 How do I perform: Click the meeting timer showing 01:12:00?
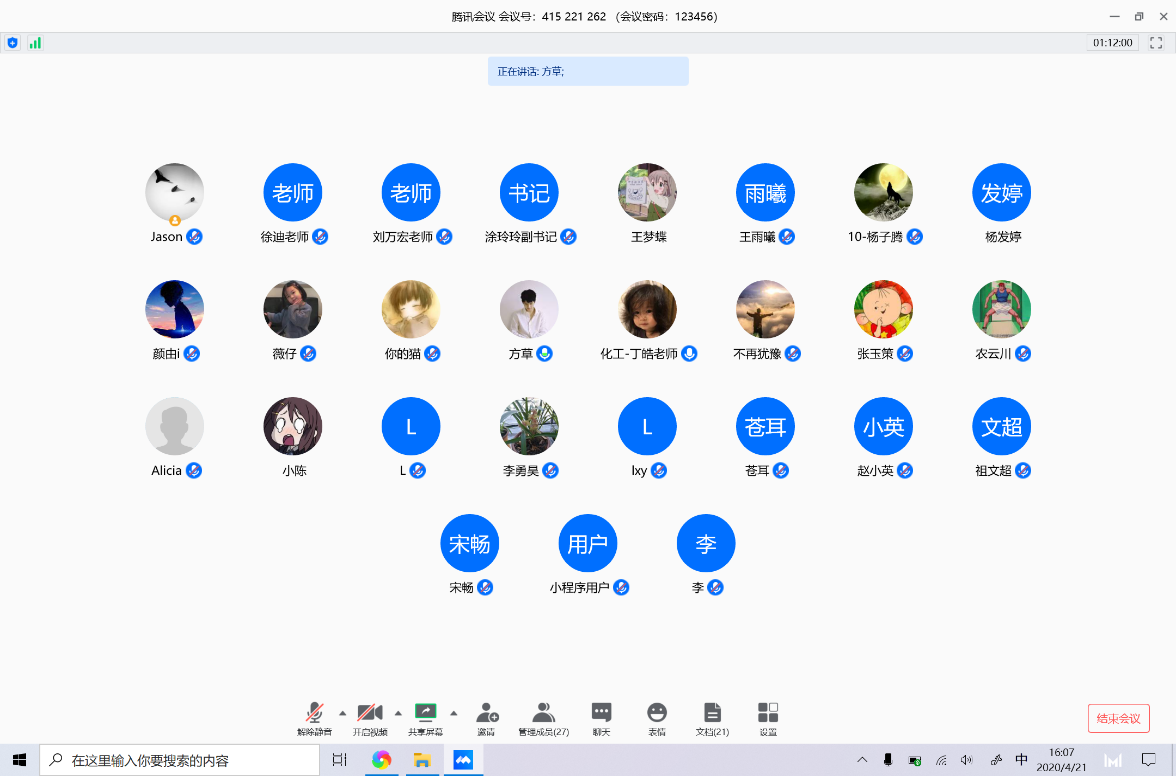tap(1112, 43)
